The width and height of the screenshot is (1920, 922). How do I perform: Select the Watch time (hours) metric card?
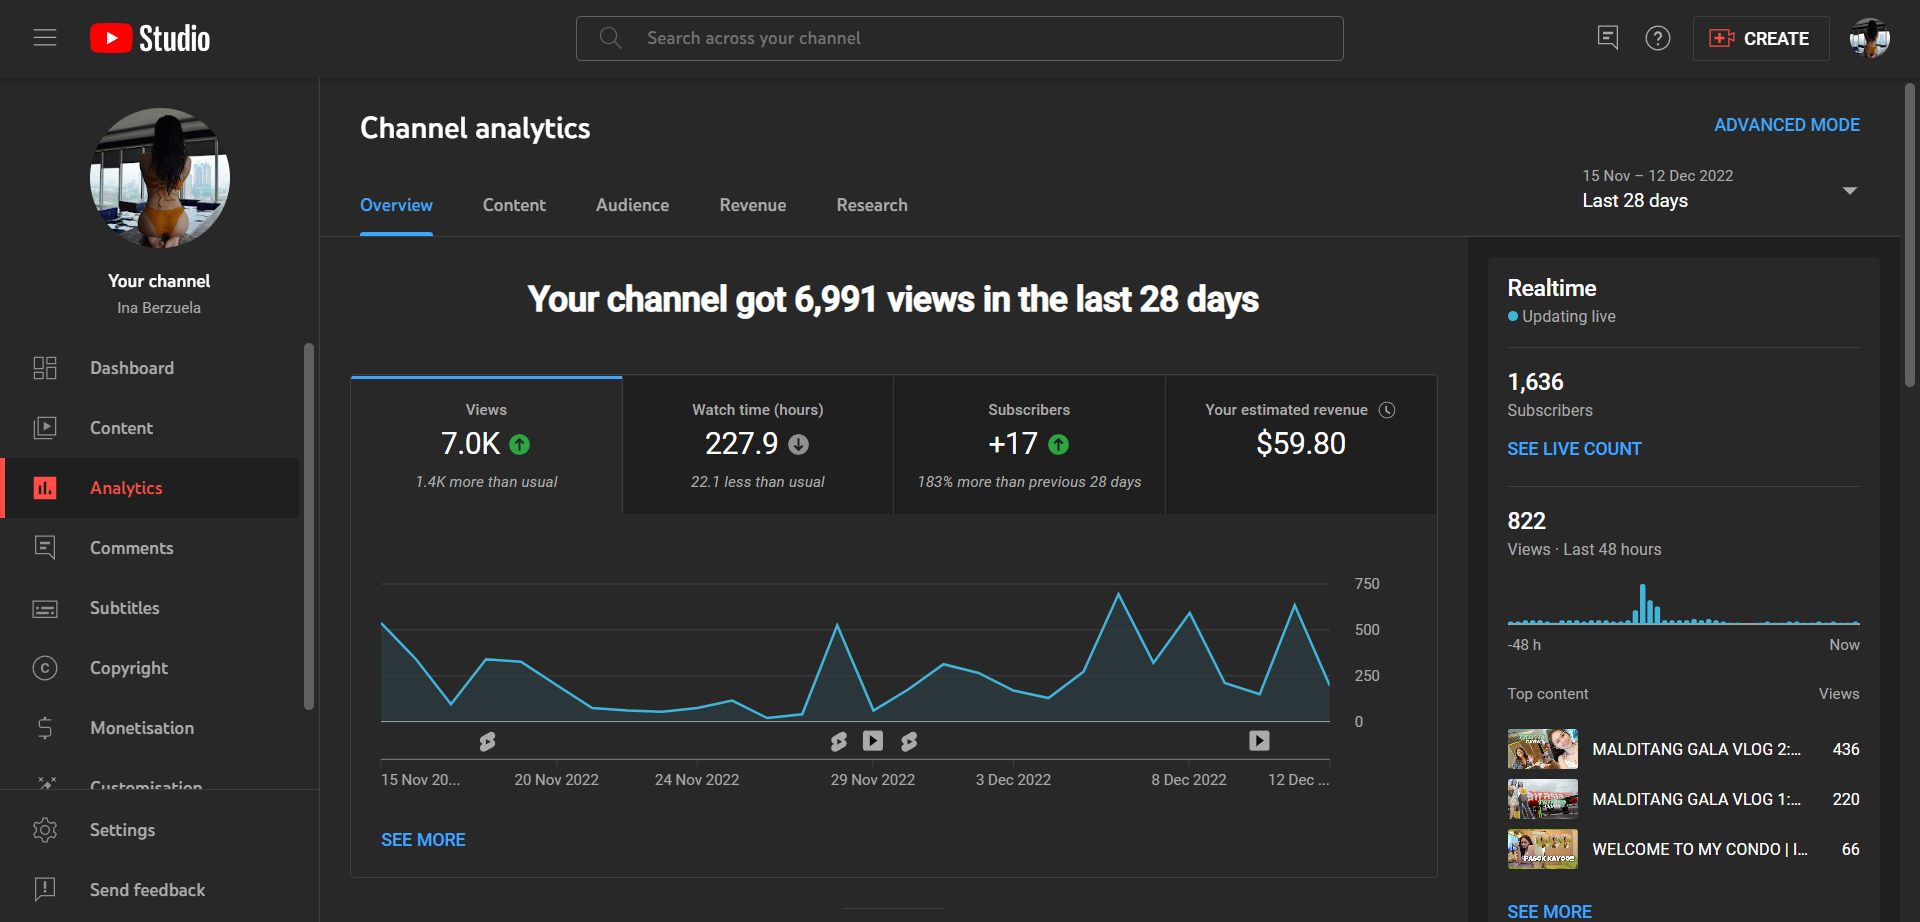(x=758, y=445)
